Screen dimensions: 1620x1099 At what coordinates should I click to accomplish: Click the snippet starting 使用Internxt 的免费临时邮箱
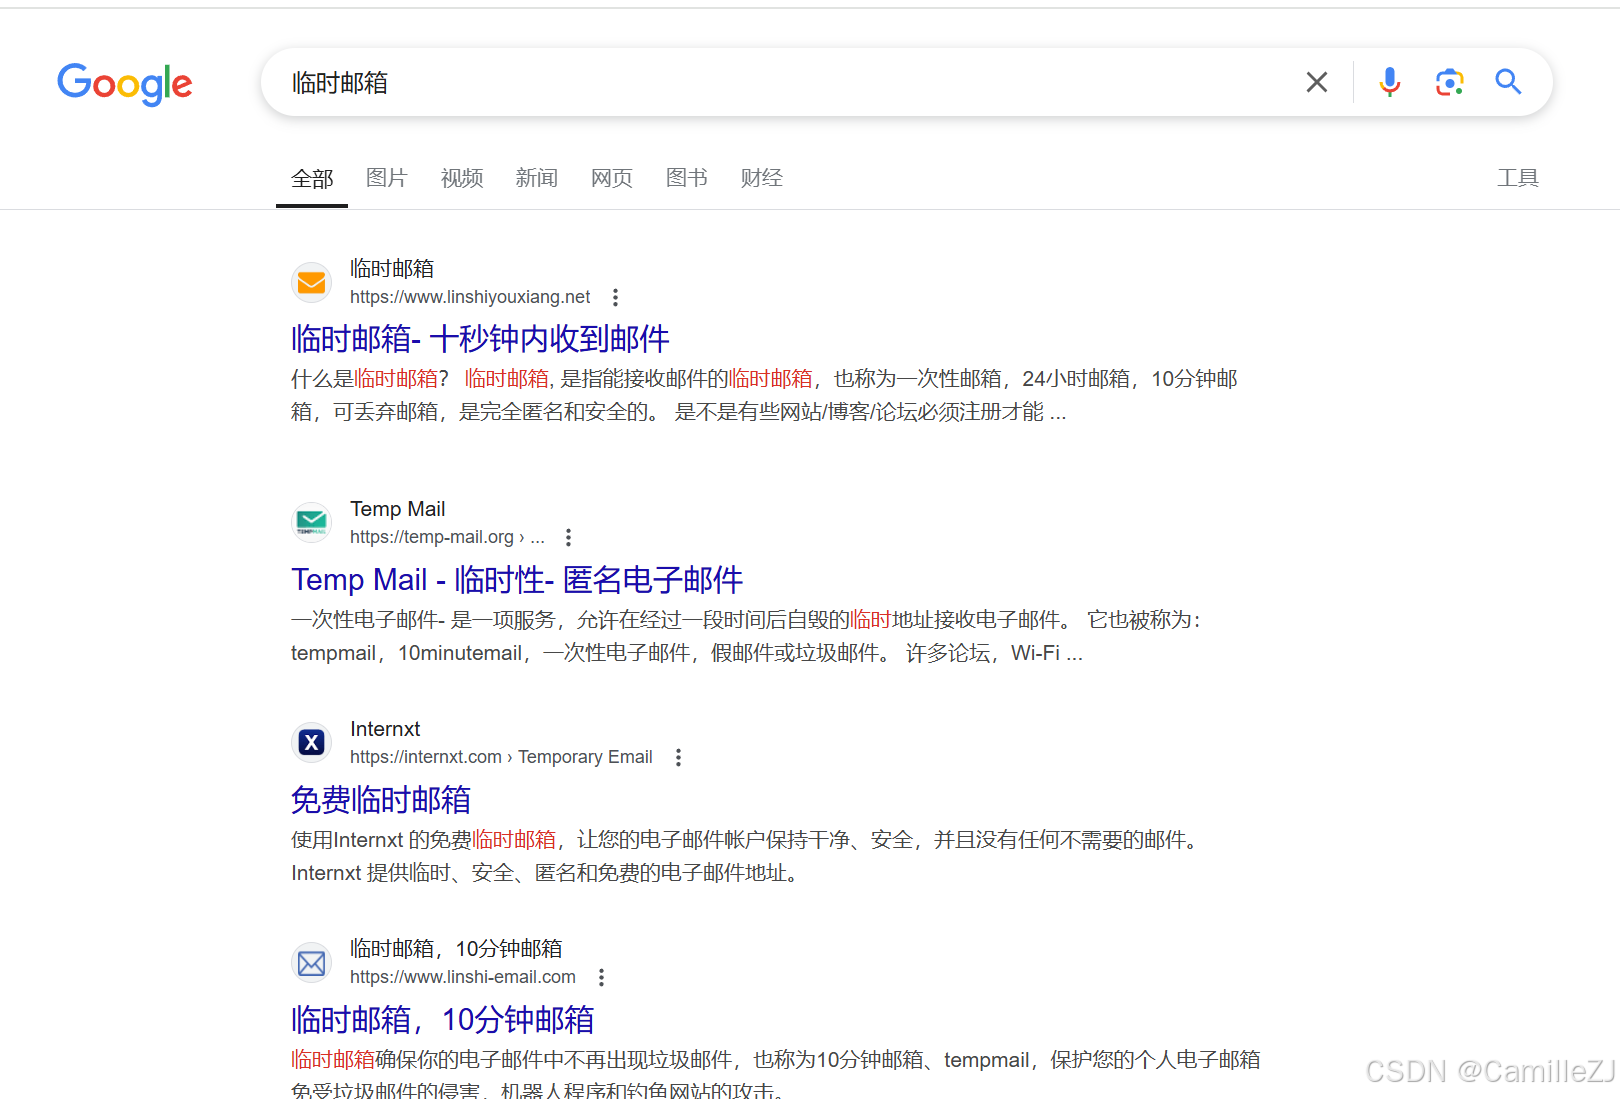(x=746, y=856)
